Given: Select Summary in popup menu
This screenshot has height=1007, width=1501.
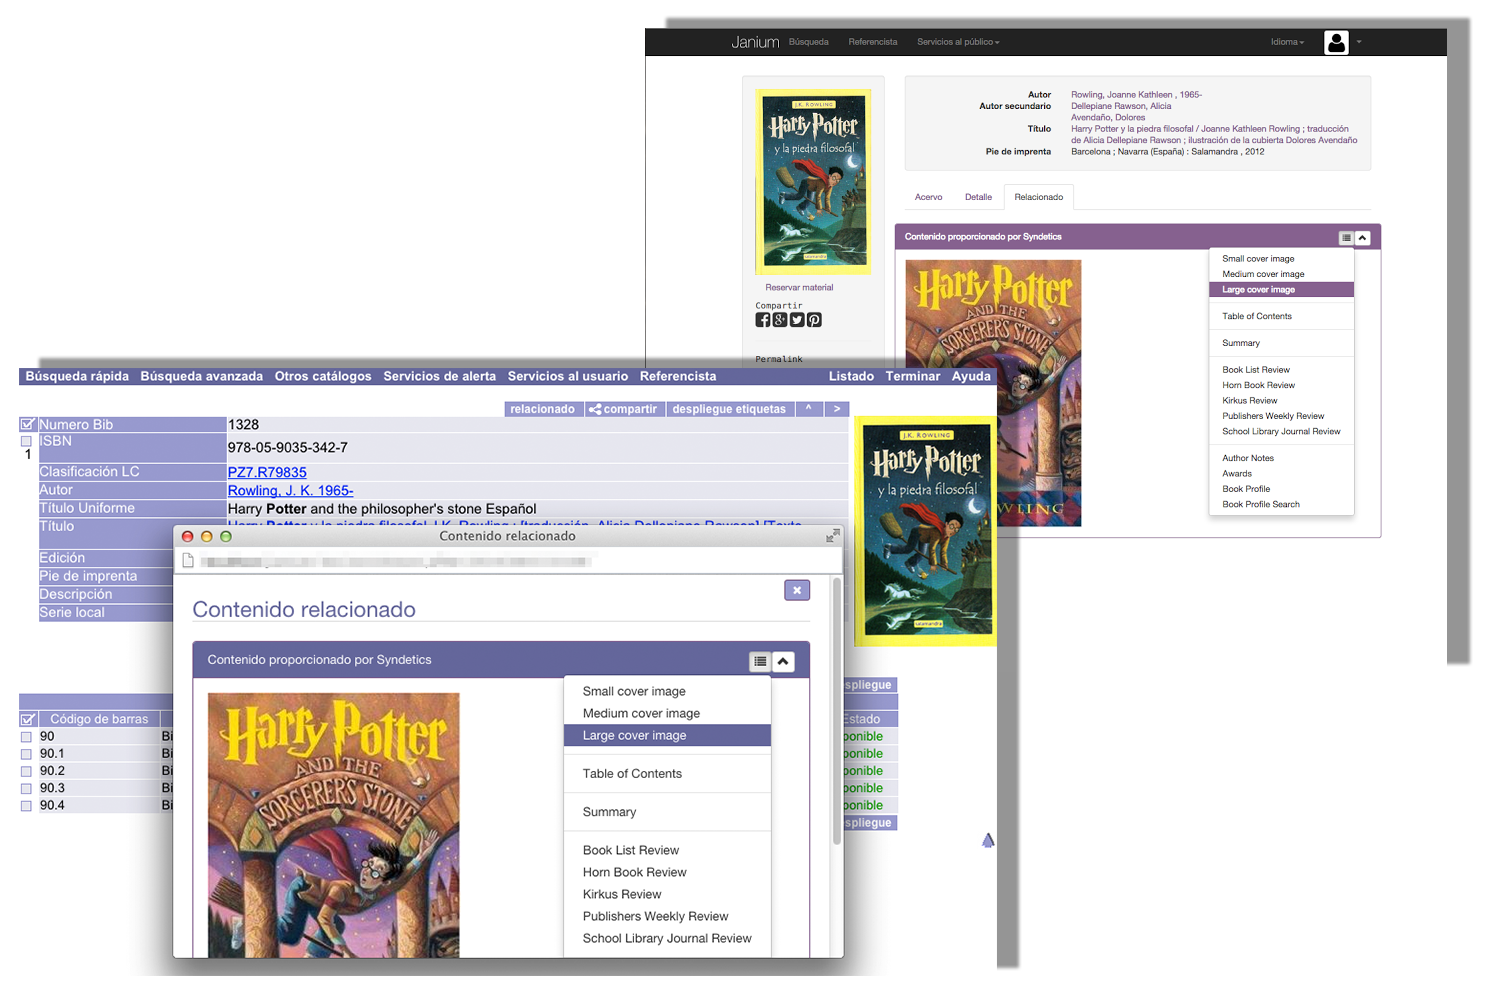Looking at the screenshot, I should (x=667, y=812).
